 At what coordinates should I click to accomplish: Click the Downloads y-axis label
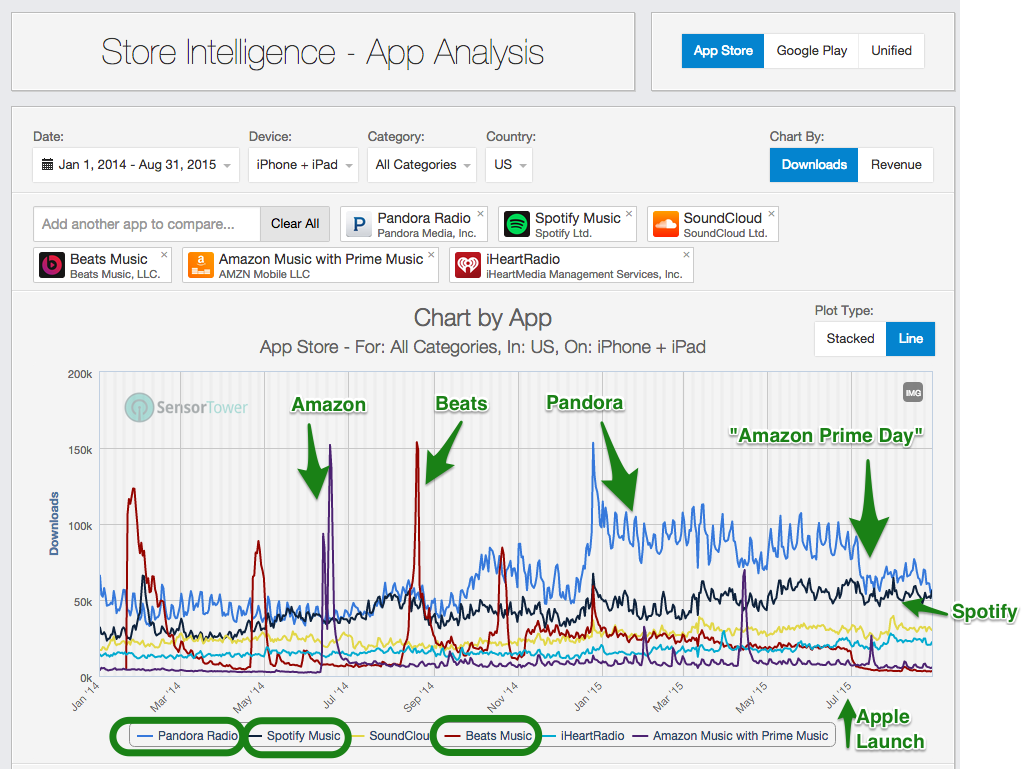(x=54, y=523)
